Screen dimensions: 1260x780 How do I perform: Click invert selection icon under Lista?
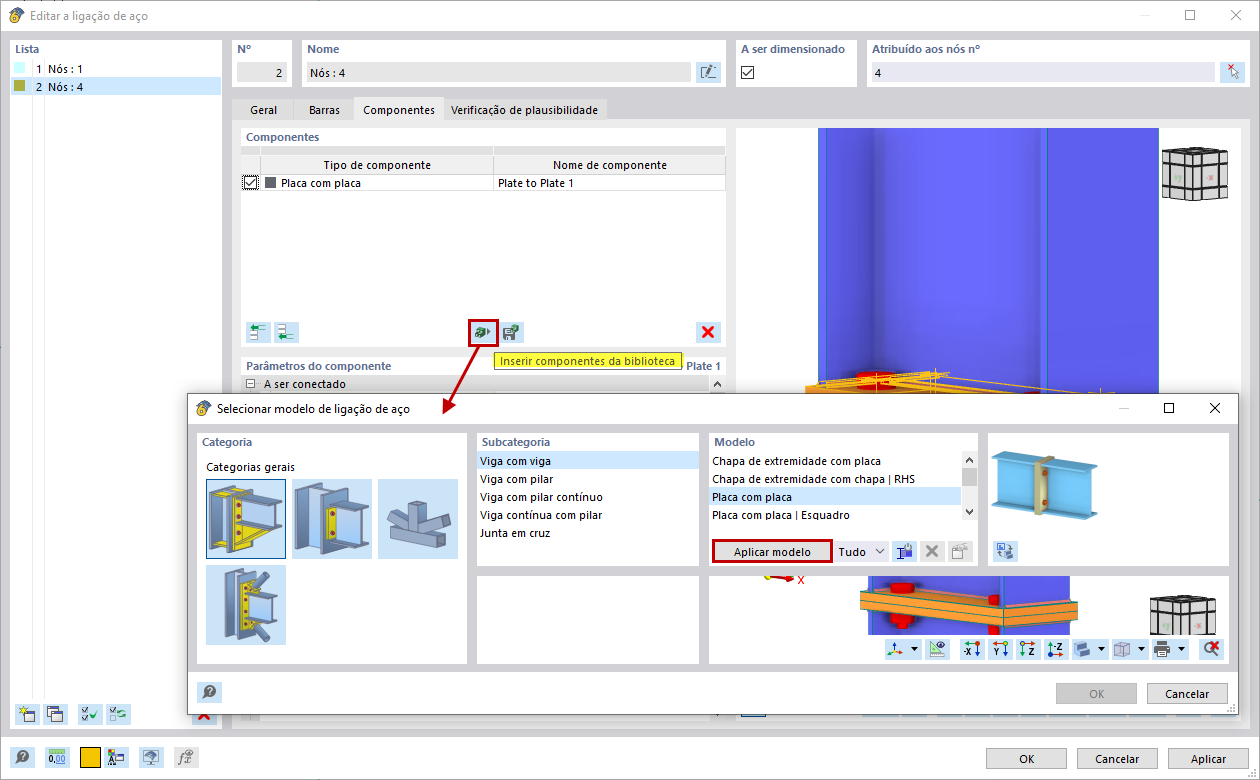pos(119,714)
